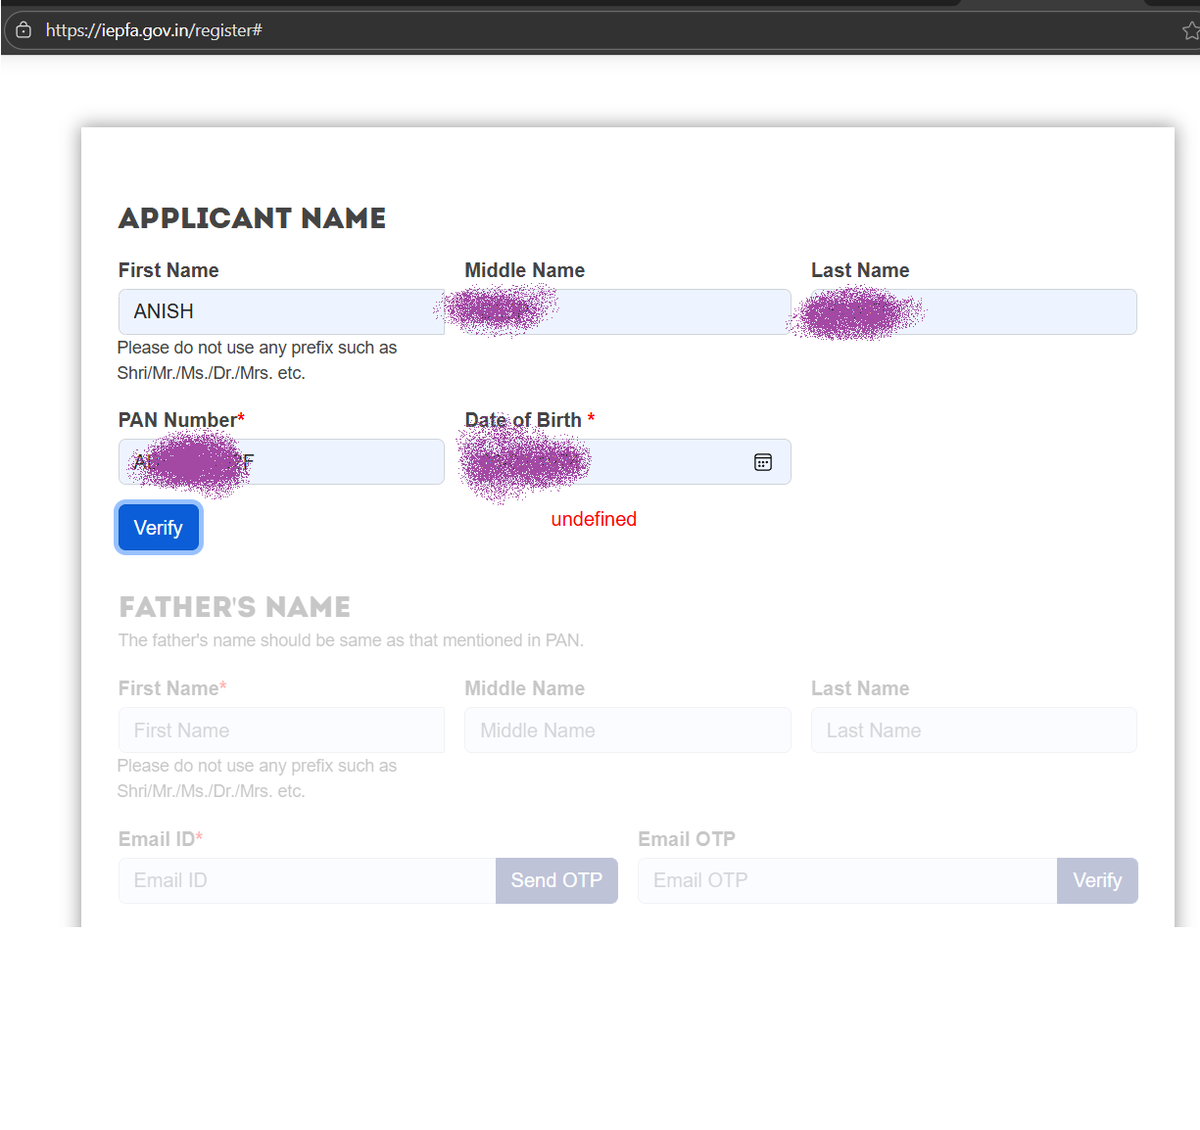Click the father's First Name field

(x=281, y=730)
